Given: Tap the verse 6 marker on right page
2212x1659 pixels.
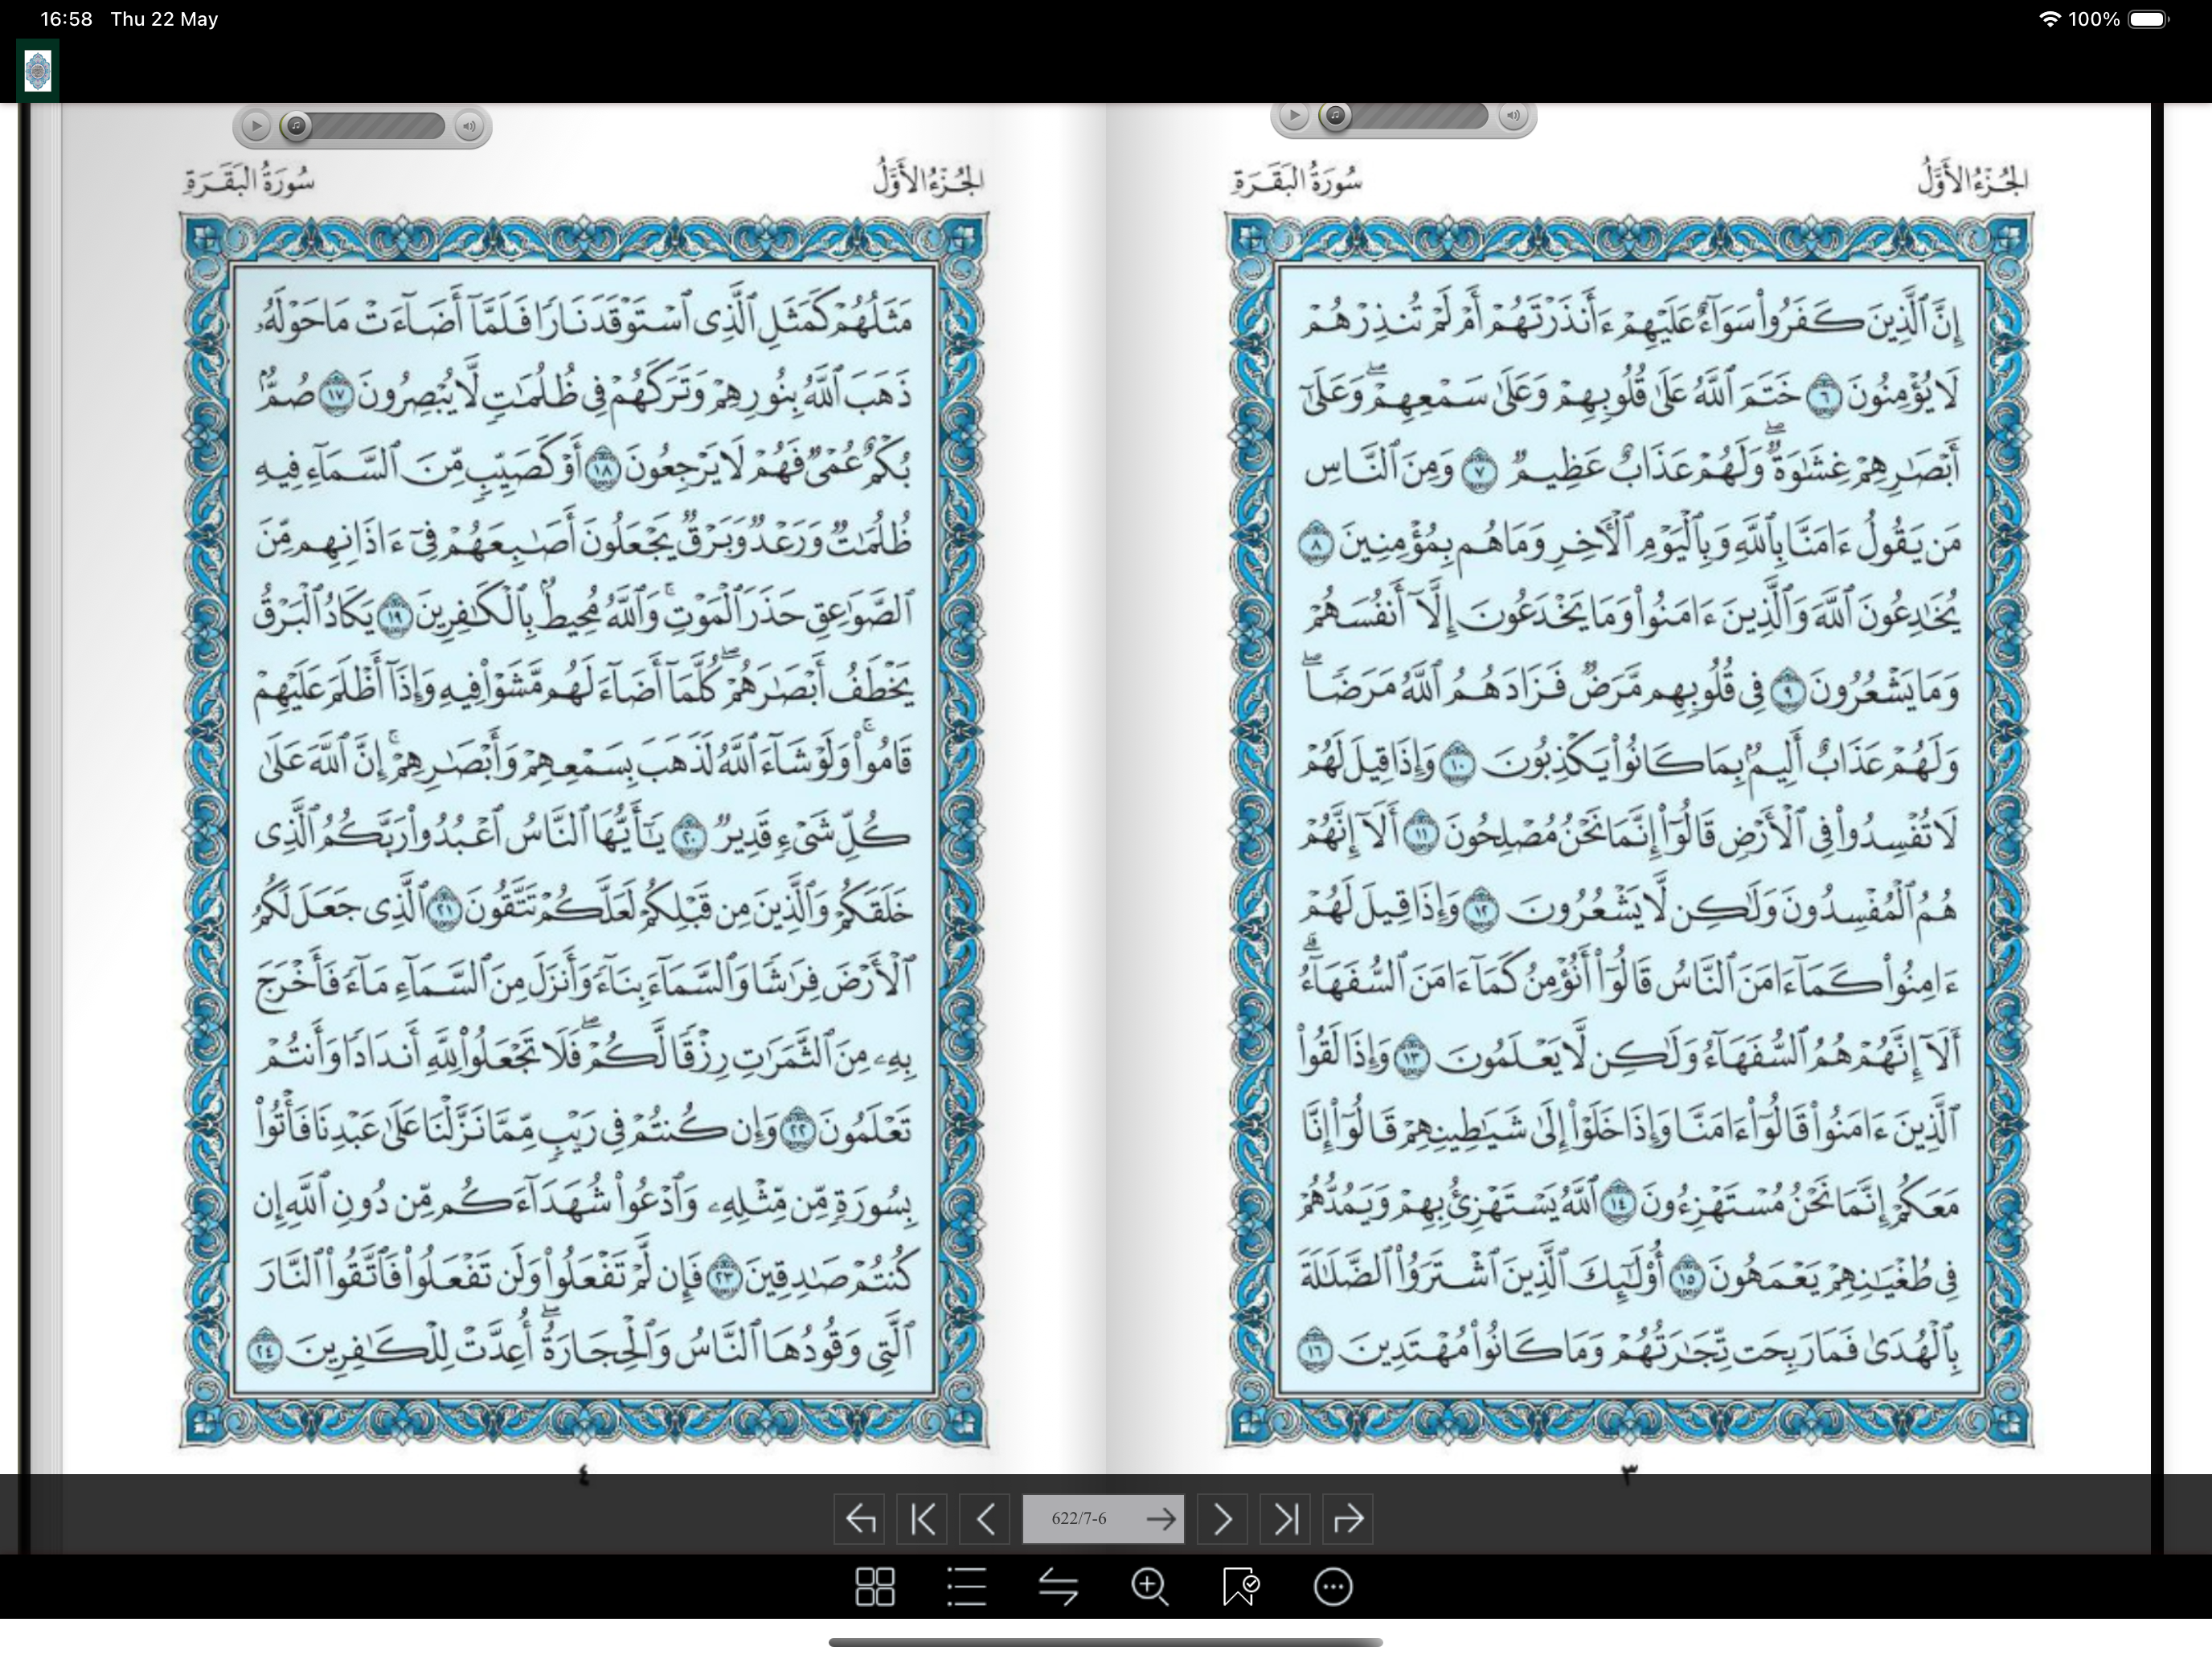Looking at the screenshot, I should pos(1822,396).
